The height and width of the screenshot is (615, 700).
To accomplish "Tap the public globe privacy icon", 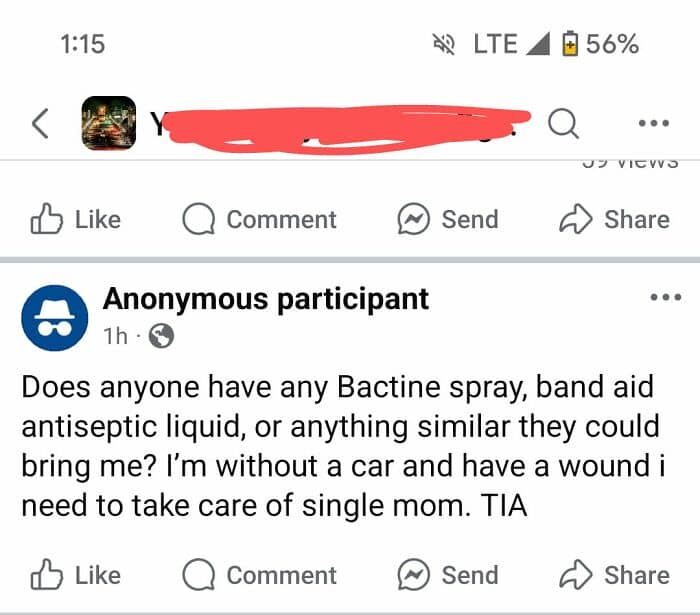I will [x=161, y=337].
